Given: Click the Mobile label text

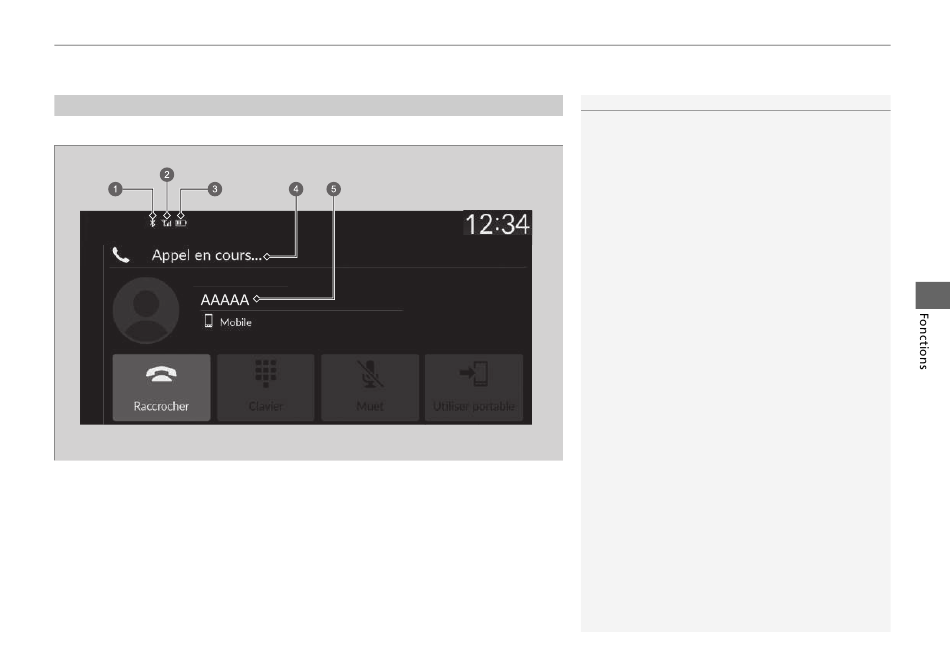Looking at the screenshot, I should 236,322.
